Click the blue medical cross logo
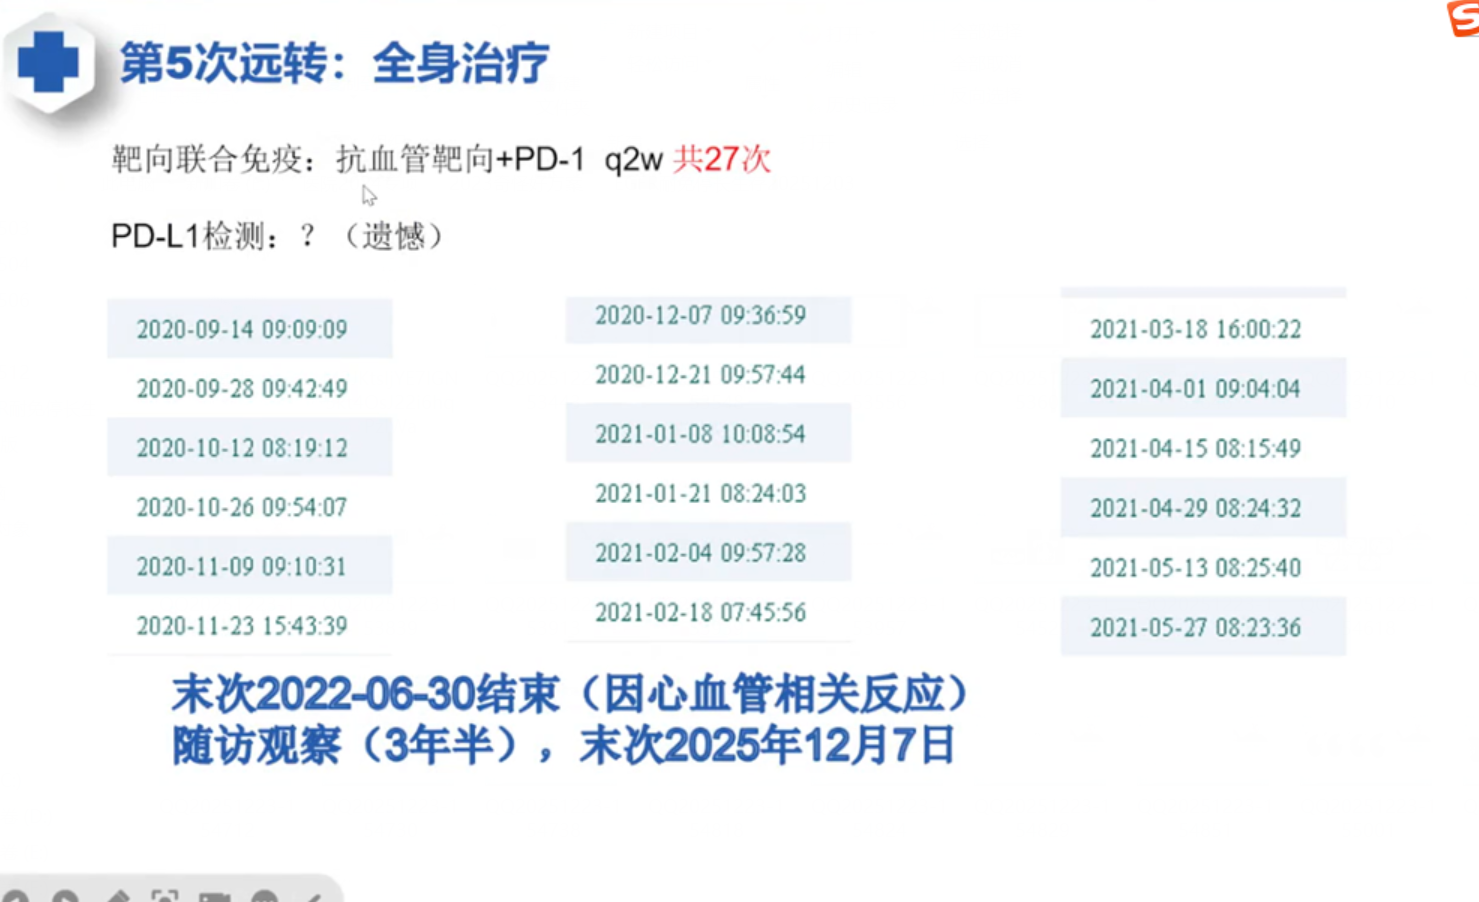The image size is (1479, 902). pyautogui.click(x=48, y=62)
